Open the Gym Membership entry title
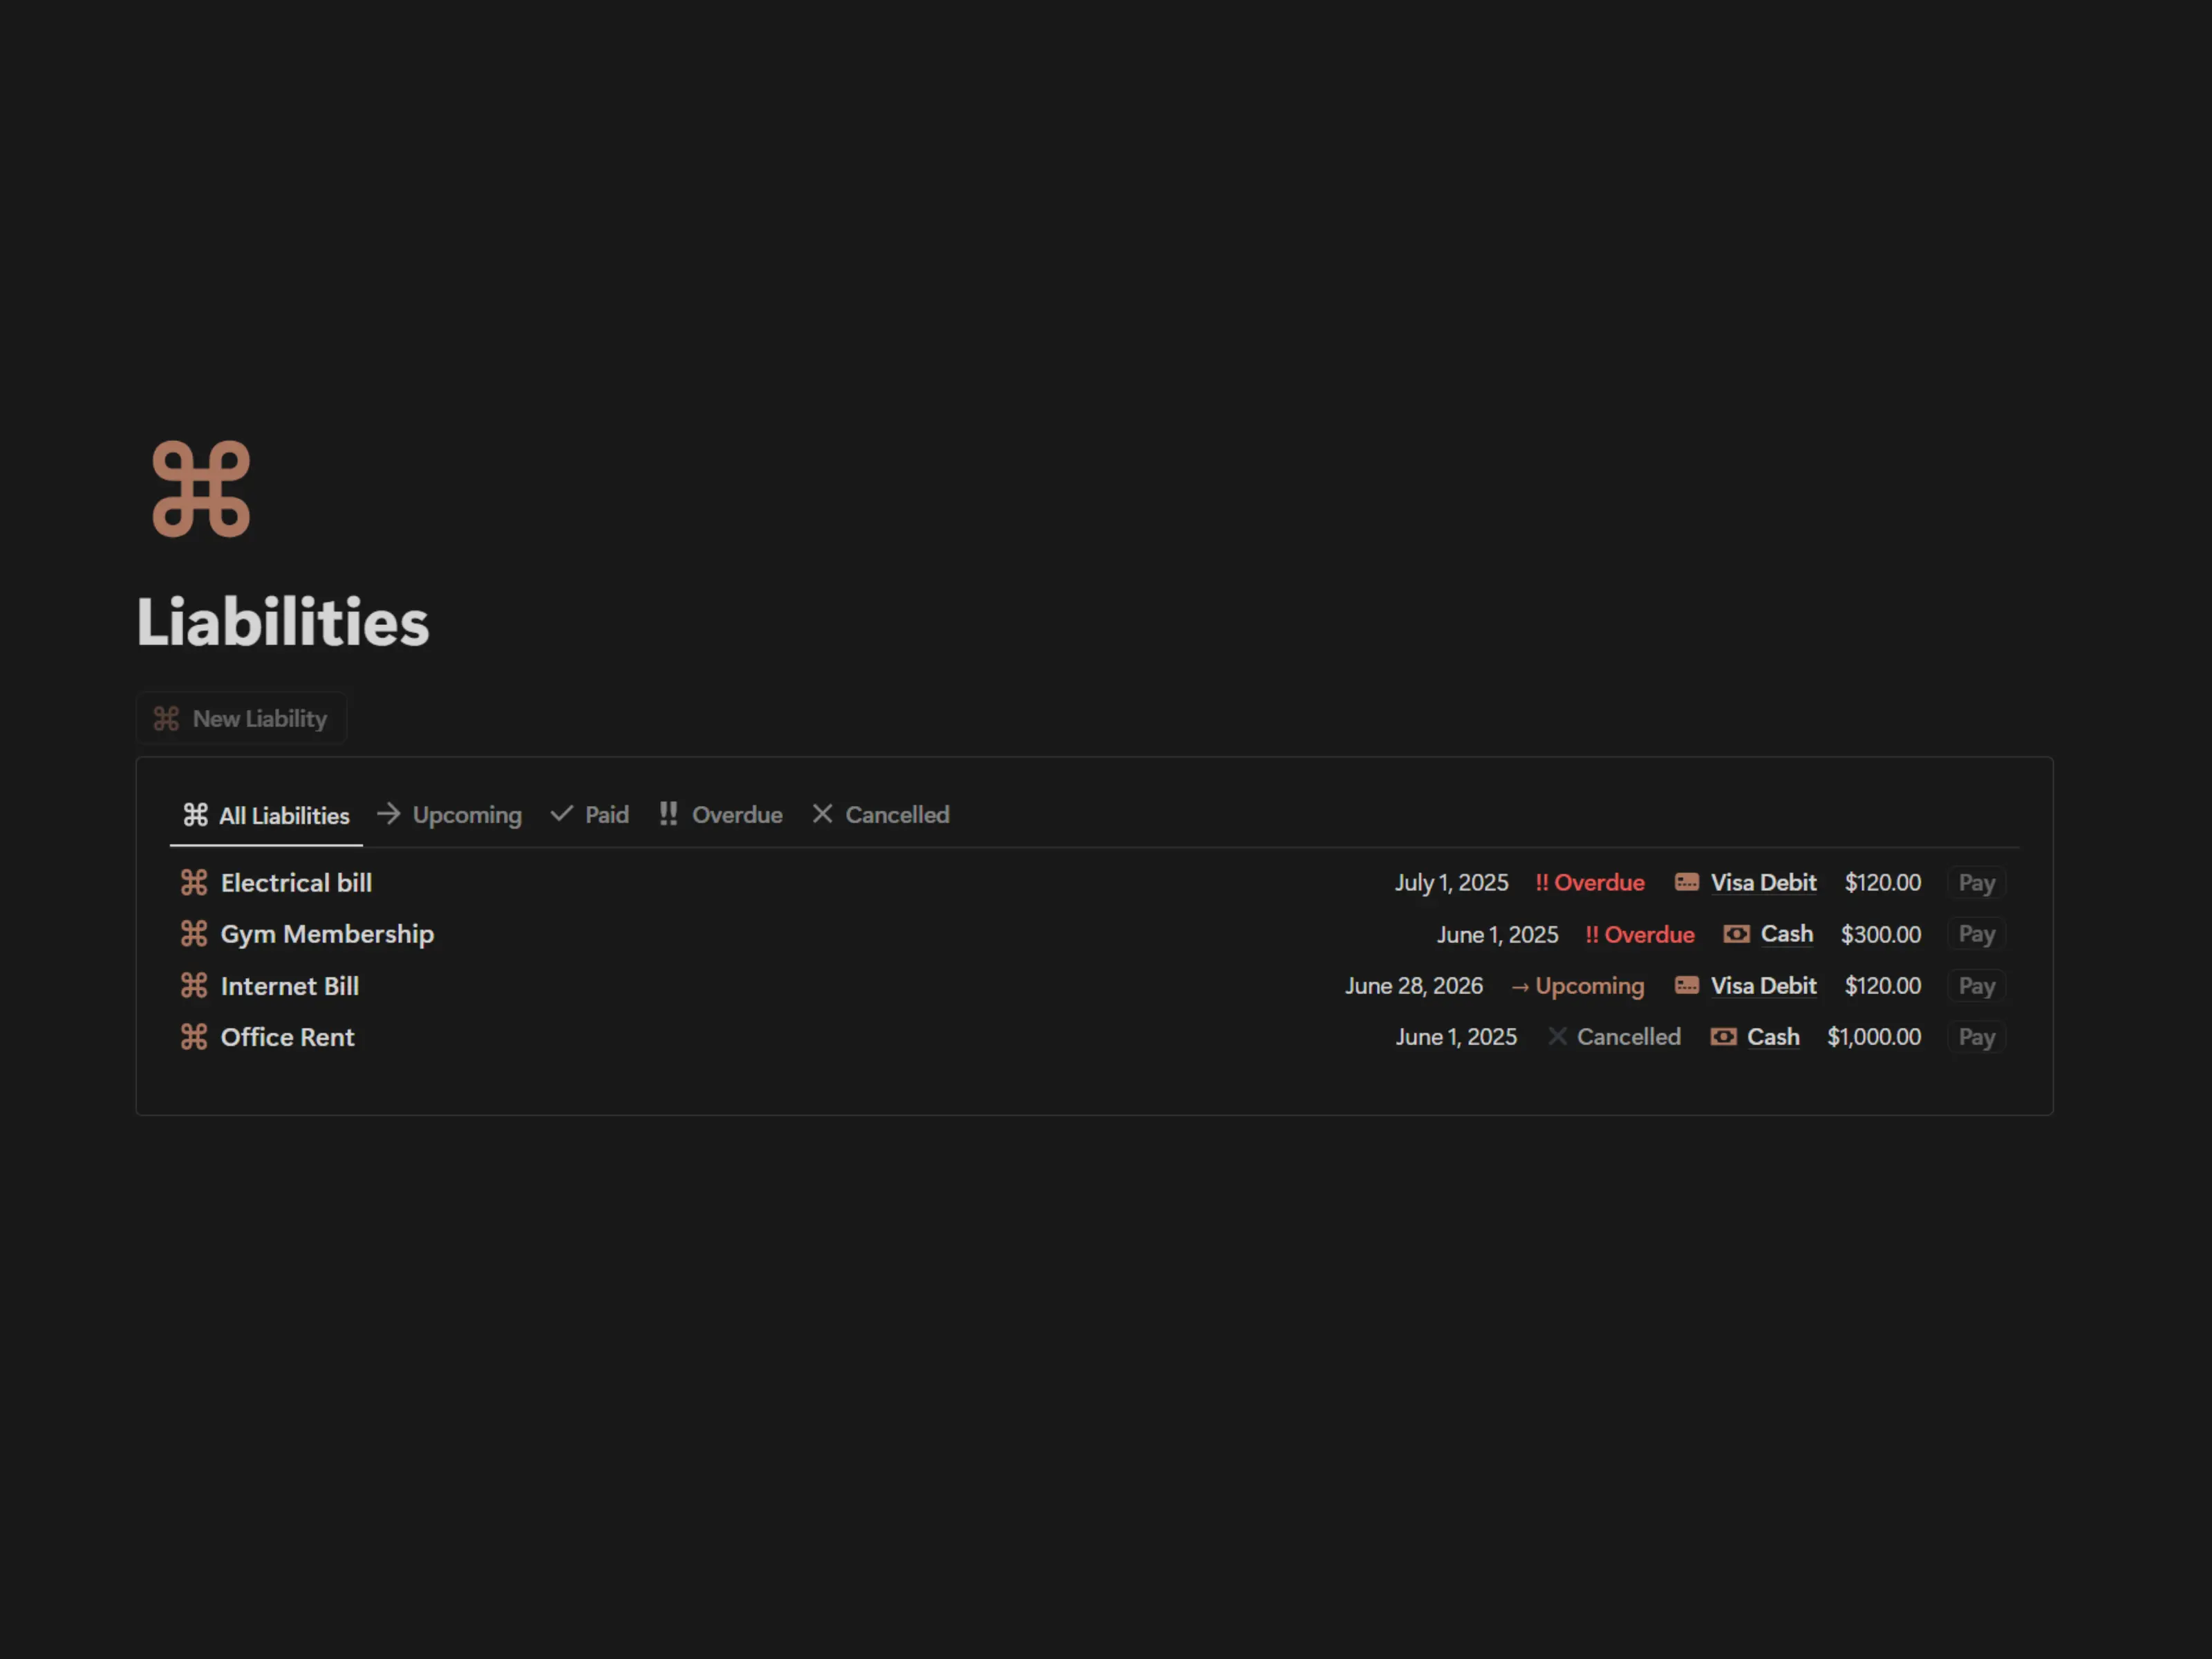Screen dimensions: 2212x1659 pos(327,933)
